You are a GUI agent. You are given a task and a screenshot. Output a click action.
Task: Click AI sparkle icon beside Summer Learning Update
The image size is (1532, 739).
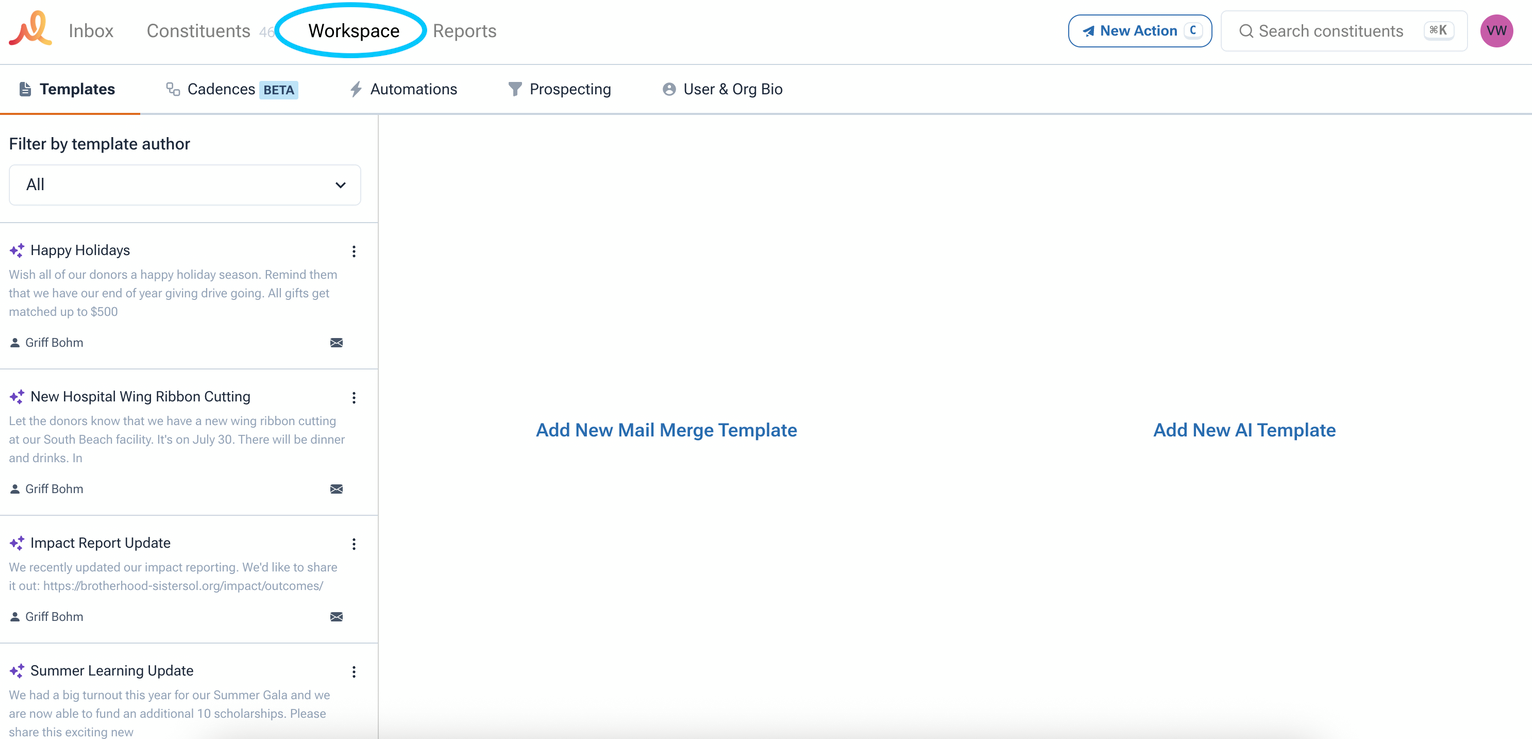[17, 671]
